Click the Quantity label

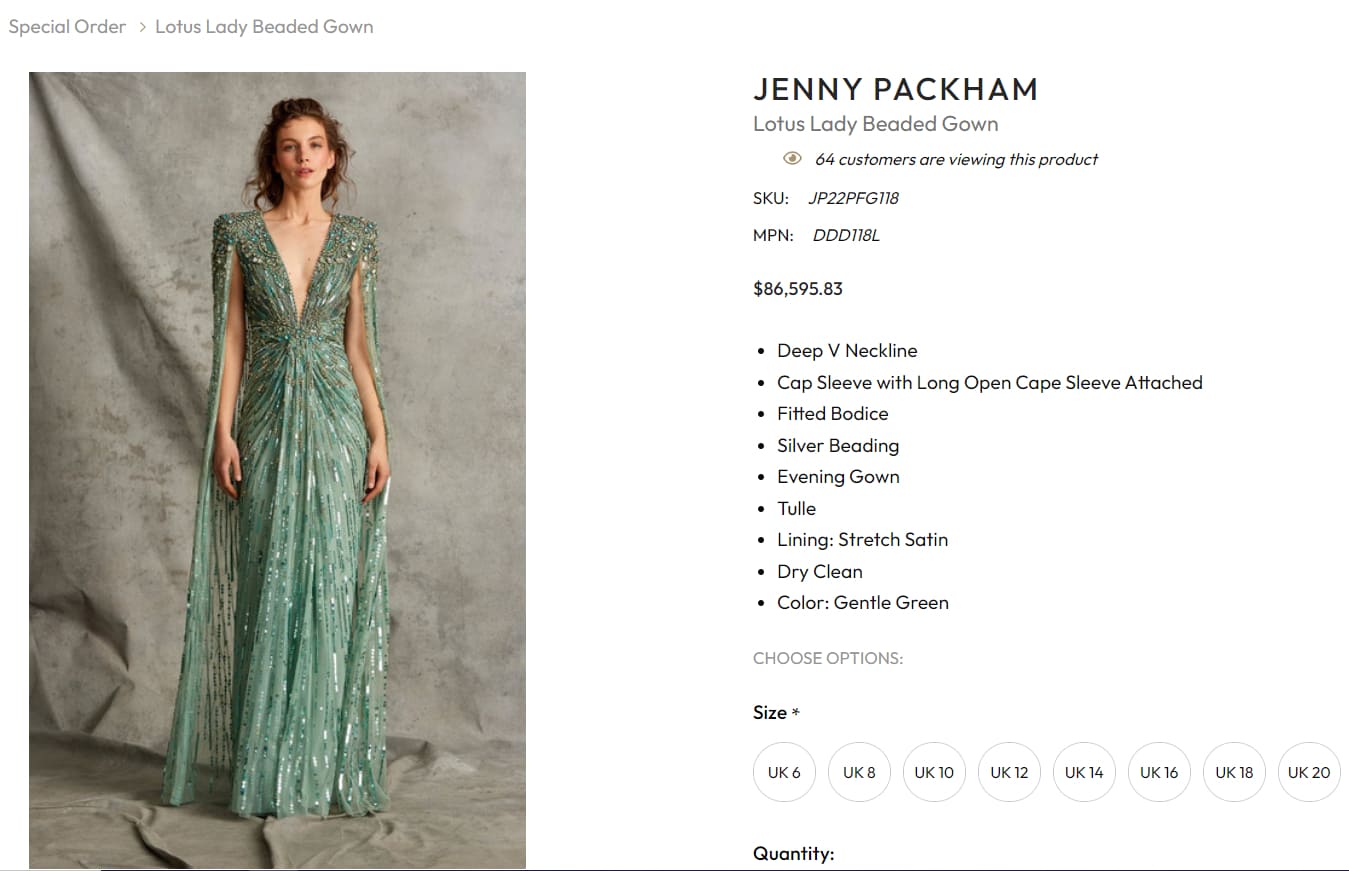(x=793, y=853)
